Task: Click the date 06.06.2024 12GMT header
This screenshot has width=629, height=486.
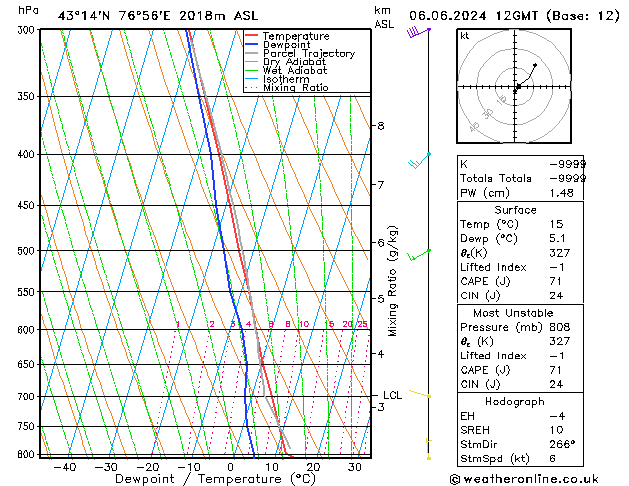Action: pyautogui.click(x=514, y=16)
